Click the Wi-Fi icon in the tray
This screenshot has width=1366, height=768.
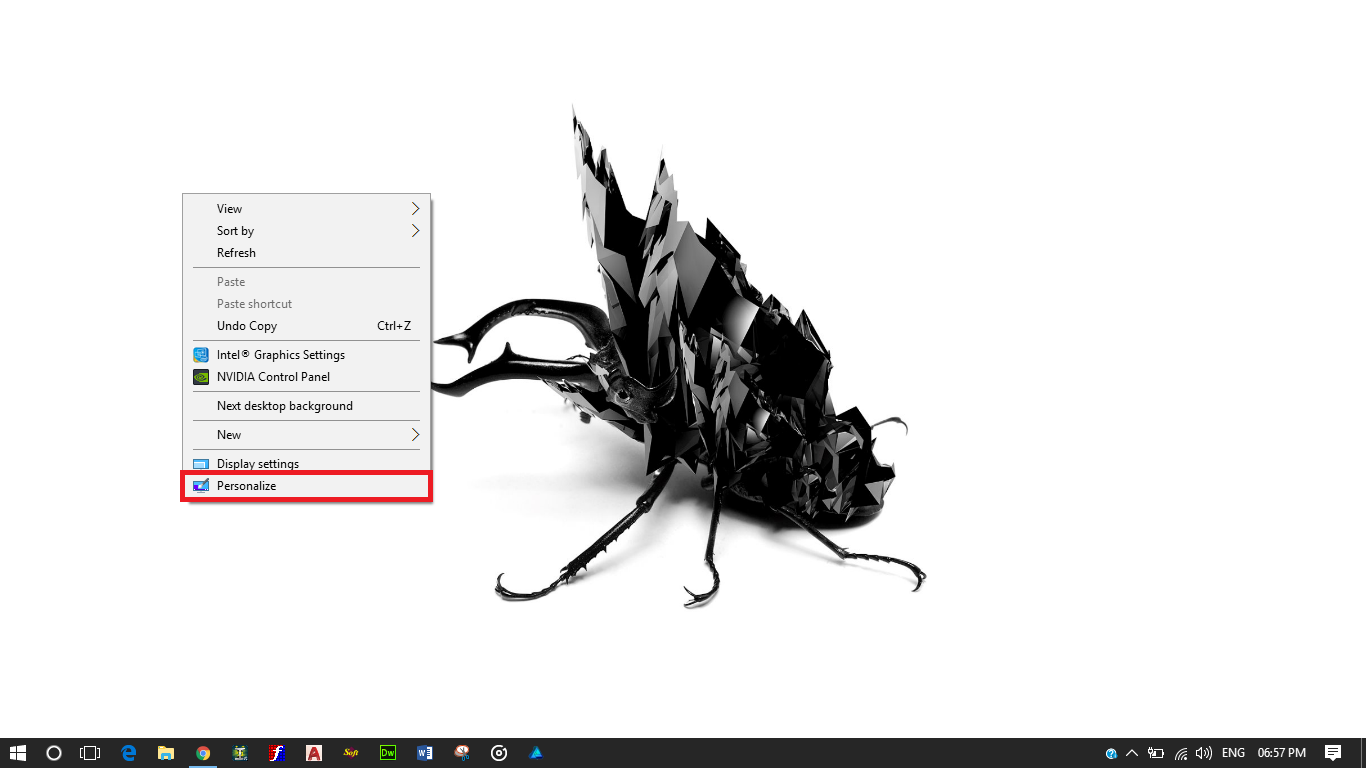(x=1179, y=753)
